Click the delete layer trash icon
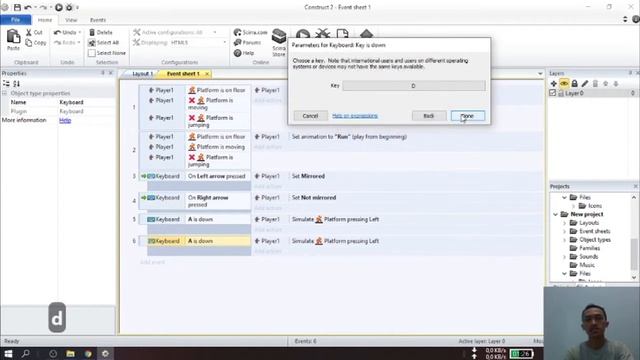This screenshot has height=360, width=640. [595, 83]
